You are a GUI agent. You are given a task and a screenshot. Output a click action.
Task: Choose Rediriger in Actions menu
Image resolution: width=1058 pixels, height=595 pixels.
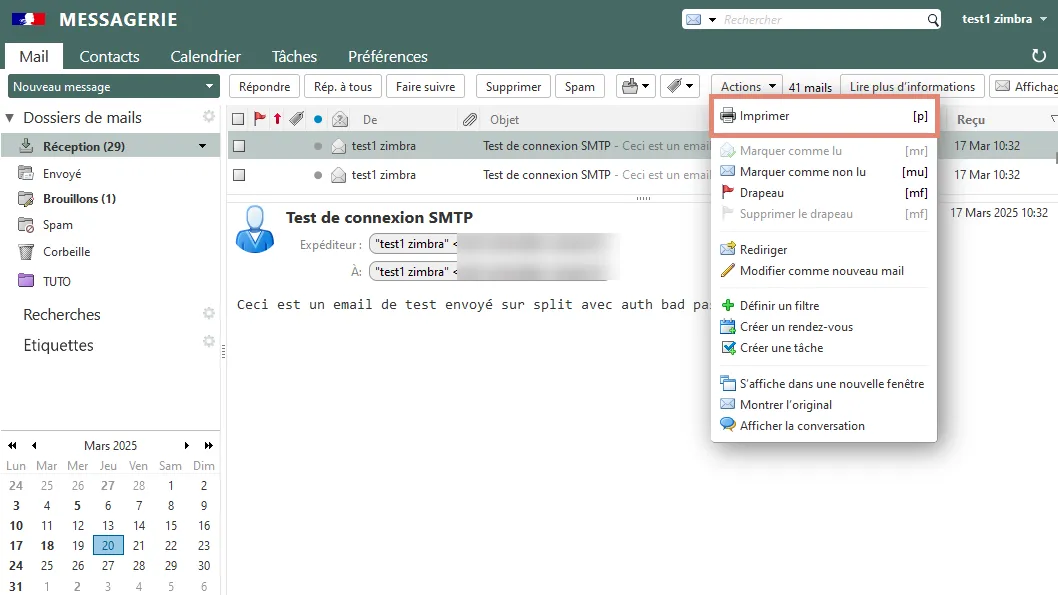pyautogui.click(x=824, y=250)
